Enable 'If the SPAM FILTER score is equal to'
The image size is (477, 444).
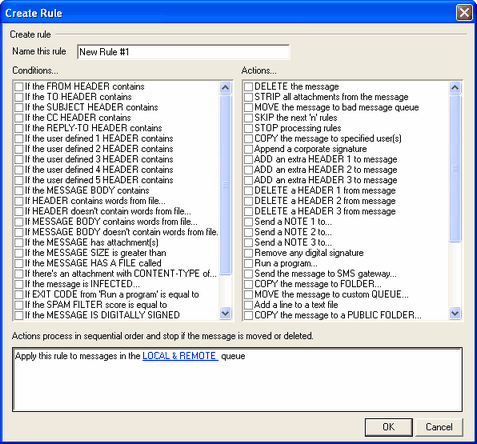coord(19,305)
